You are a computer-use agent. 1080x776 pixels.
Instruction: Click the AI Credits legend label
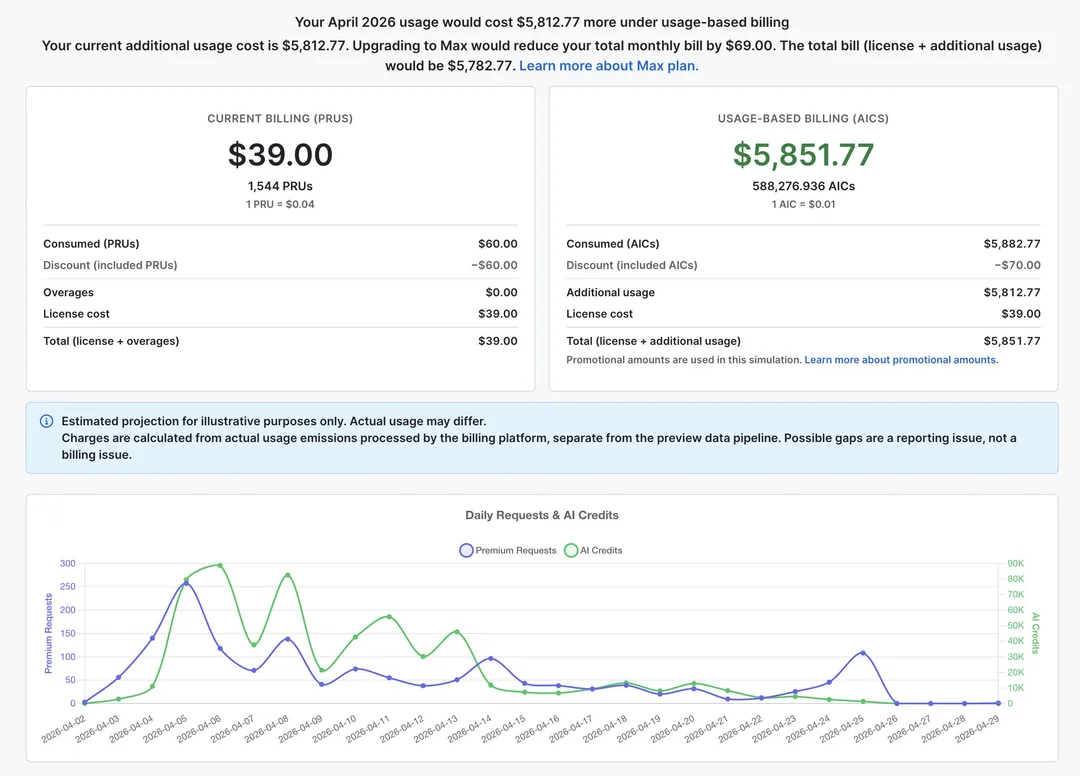click(601, 550)
